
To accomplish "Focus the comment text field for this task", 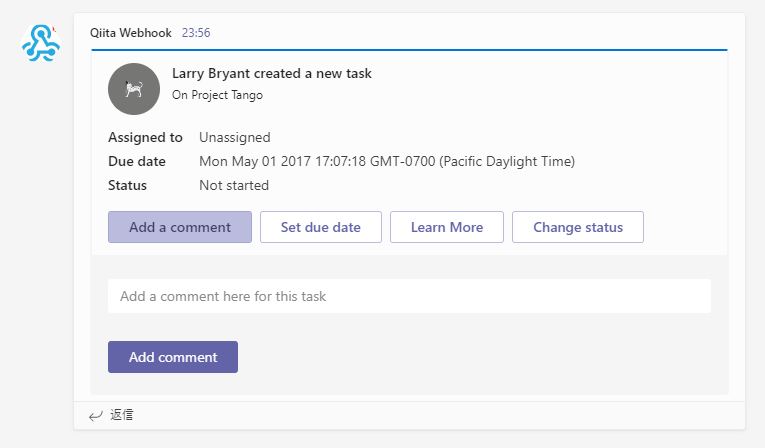I will click(x=409, y=296).
